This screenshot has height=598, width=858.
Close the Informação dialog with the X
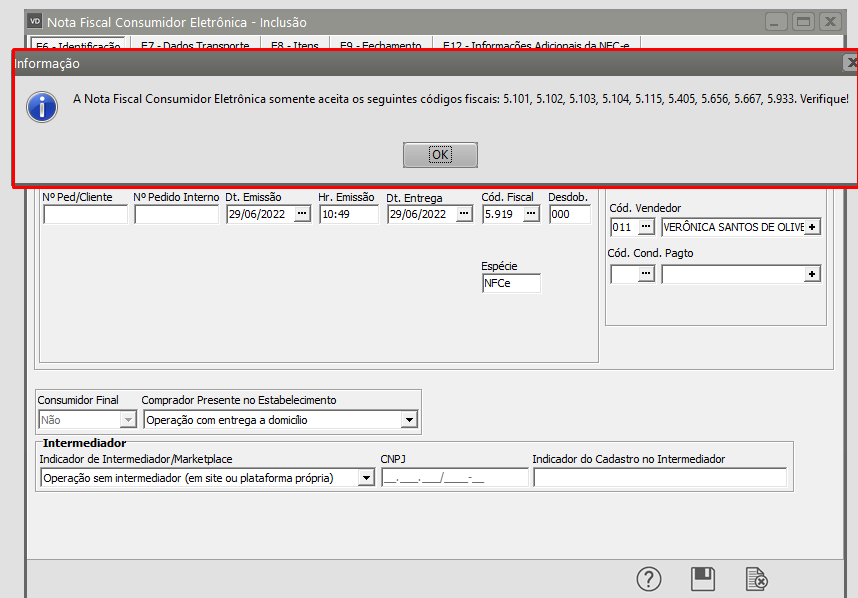[851, 63]
